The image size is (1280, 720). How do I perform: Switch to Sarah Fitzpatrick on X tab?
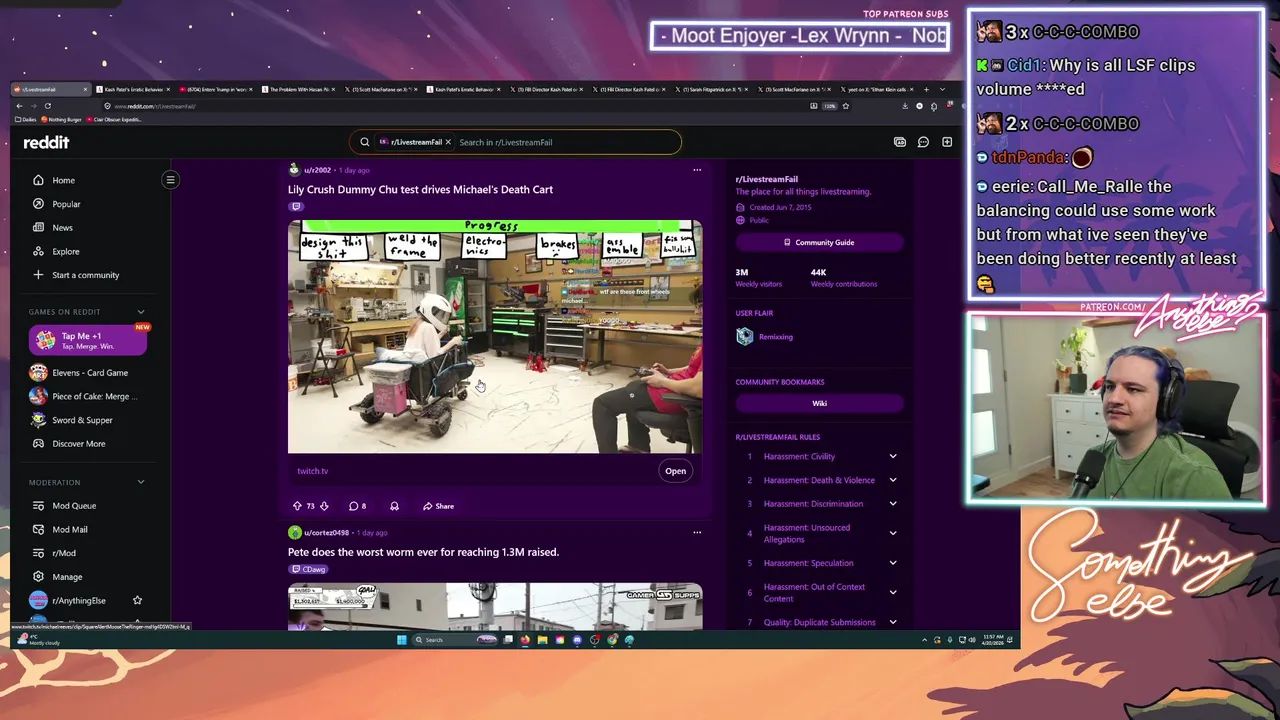tap(710, 90)
